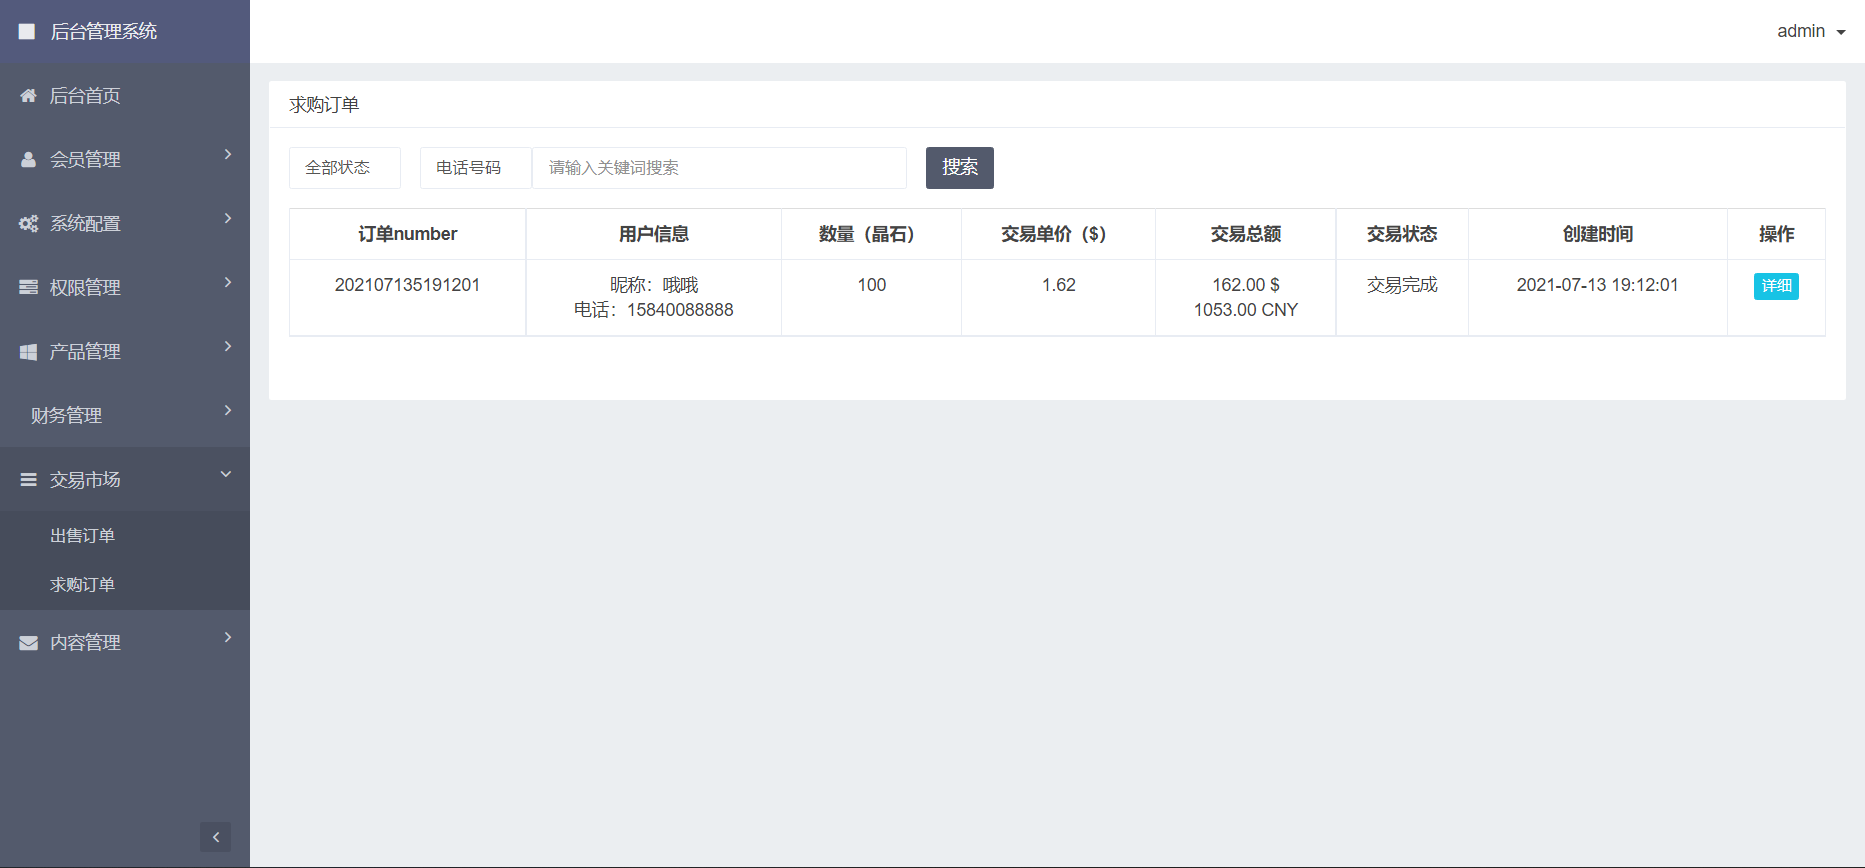The height and width of the screenshot is (868, 1865).
Task: Click the phone number 15840088888
Action: [x=680, y=310]
